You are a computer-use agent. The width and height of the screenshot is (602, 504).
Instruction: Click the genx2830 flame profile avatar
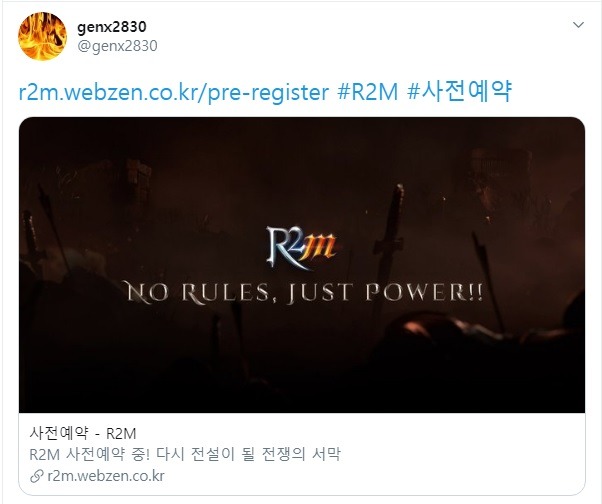pos(43,36)
